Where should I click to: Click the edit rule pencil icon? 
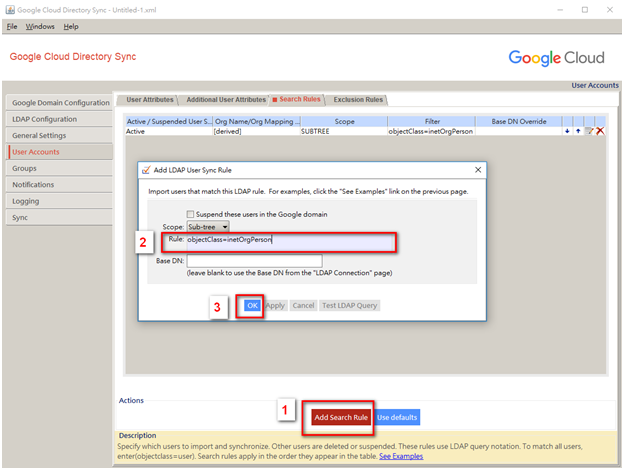589,131
